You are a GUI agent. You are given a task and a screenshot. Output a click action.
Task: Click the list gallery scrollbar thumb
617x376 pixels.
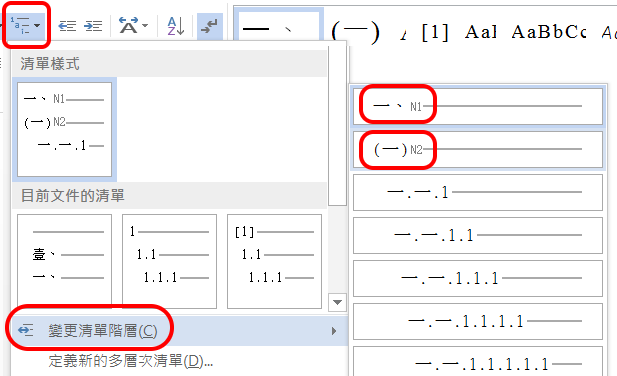pos(337,126)
